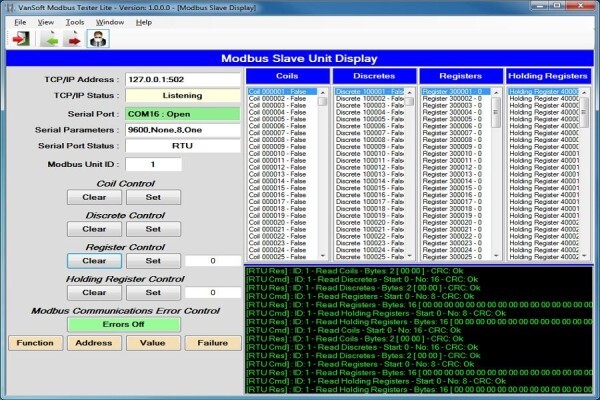
Task: Select the first Holding Register row
Action: (544, 92)
